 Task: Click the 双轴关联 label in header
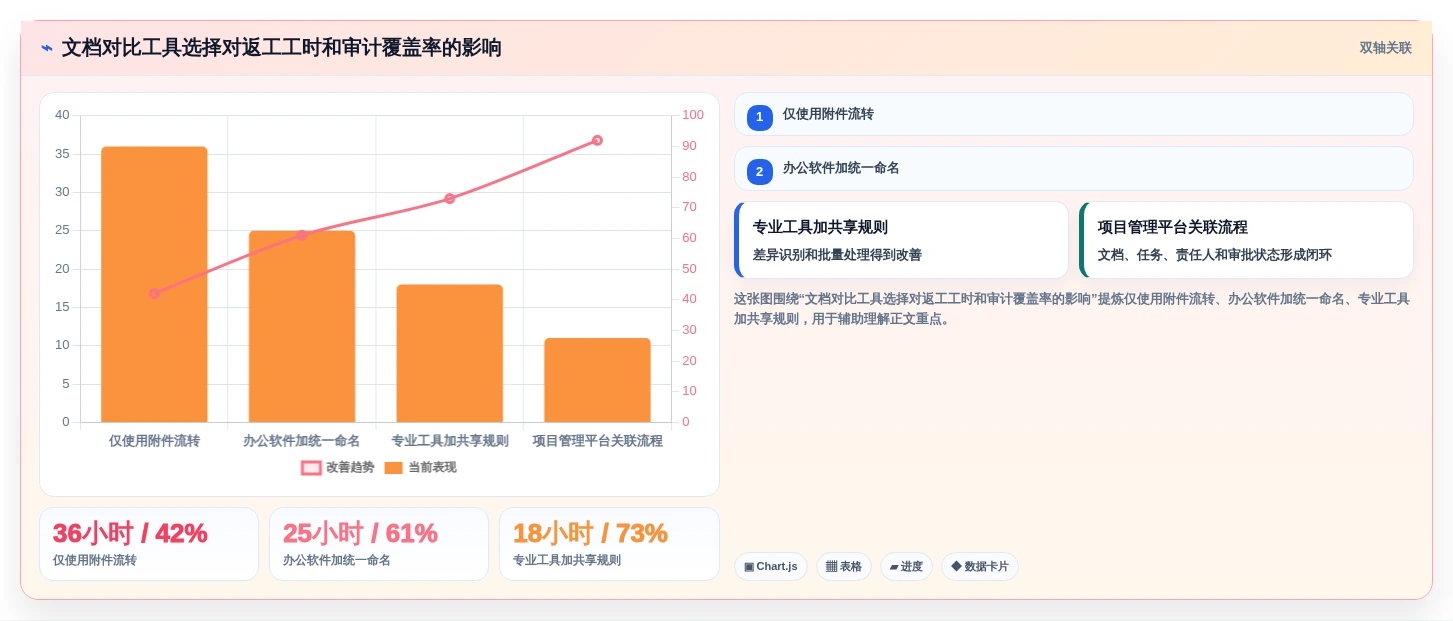pyautogui.click(x=1385, y=48)
